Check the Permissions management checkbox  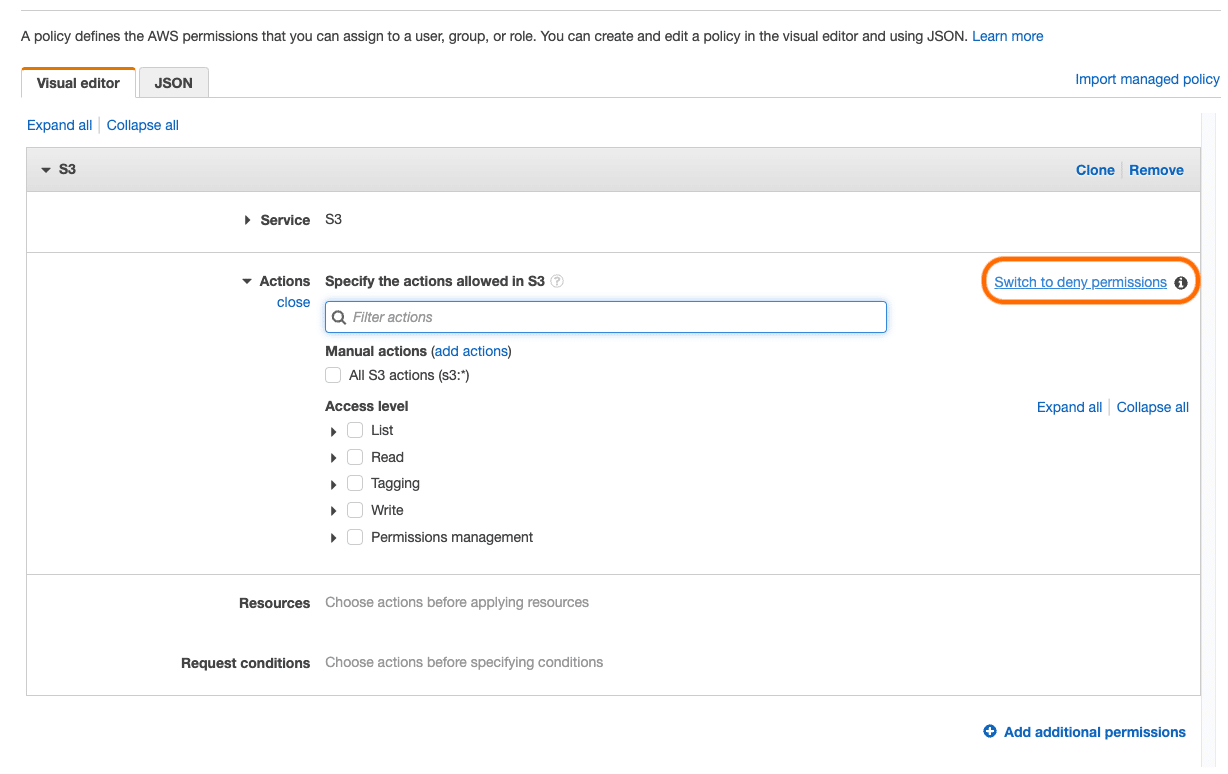click(355, 537)
